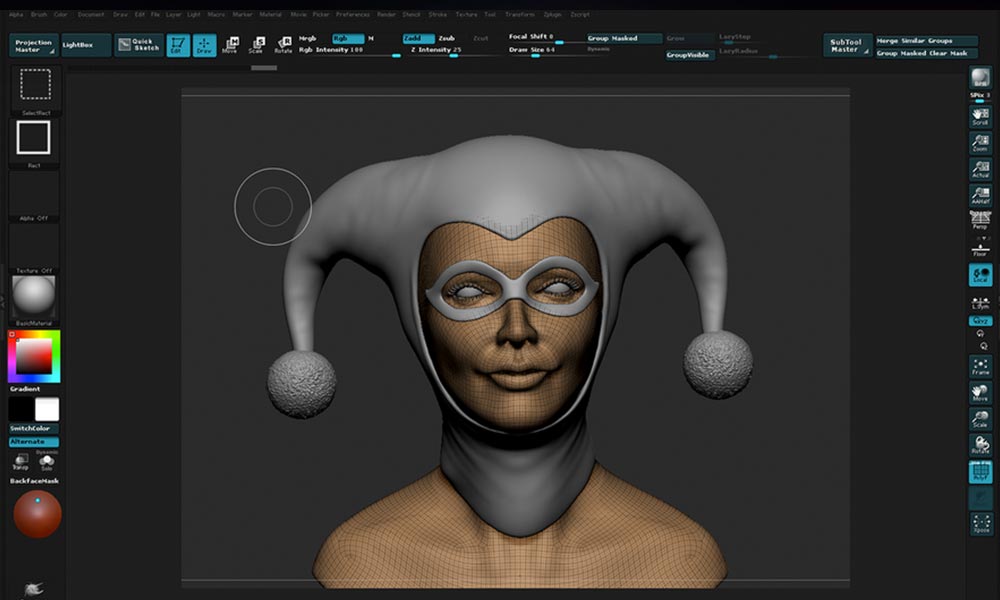Open the Render menu
Image resolution: width=1000 pixels, height=600 pixels.
pyautogui.click(x=386, y=14)
